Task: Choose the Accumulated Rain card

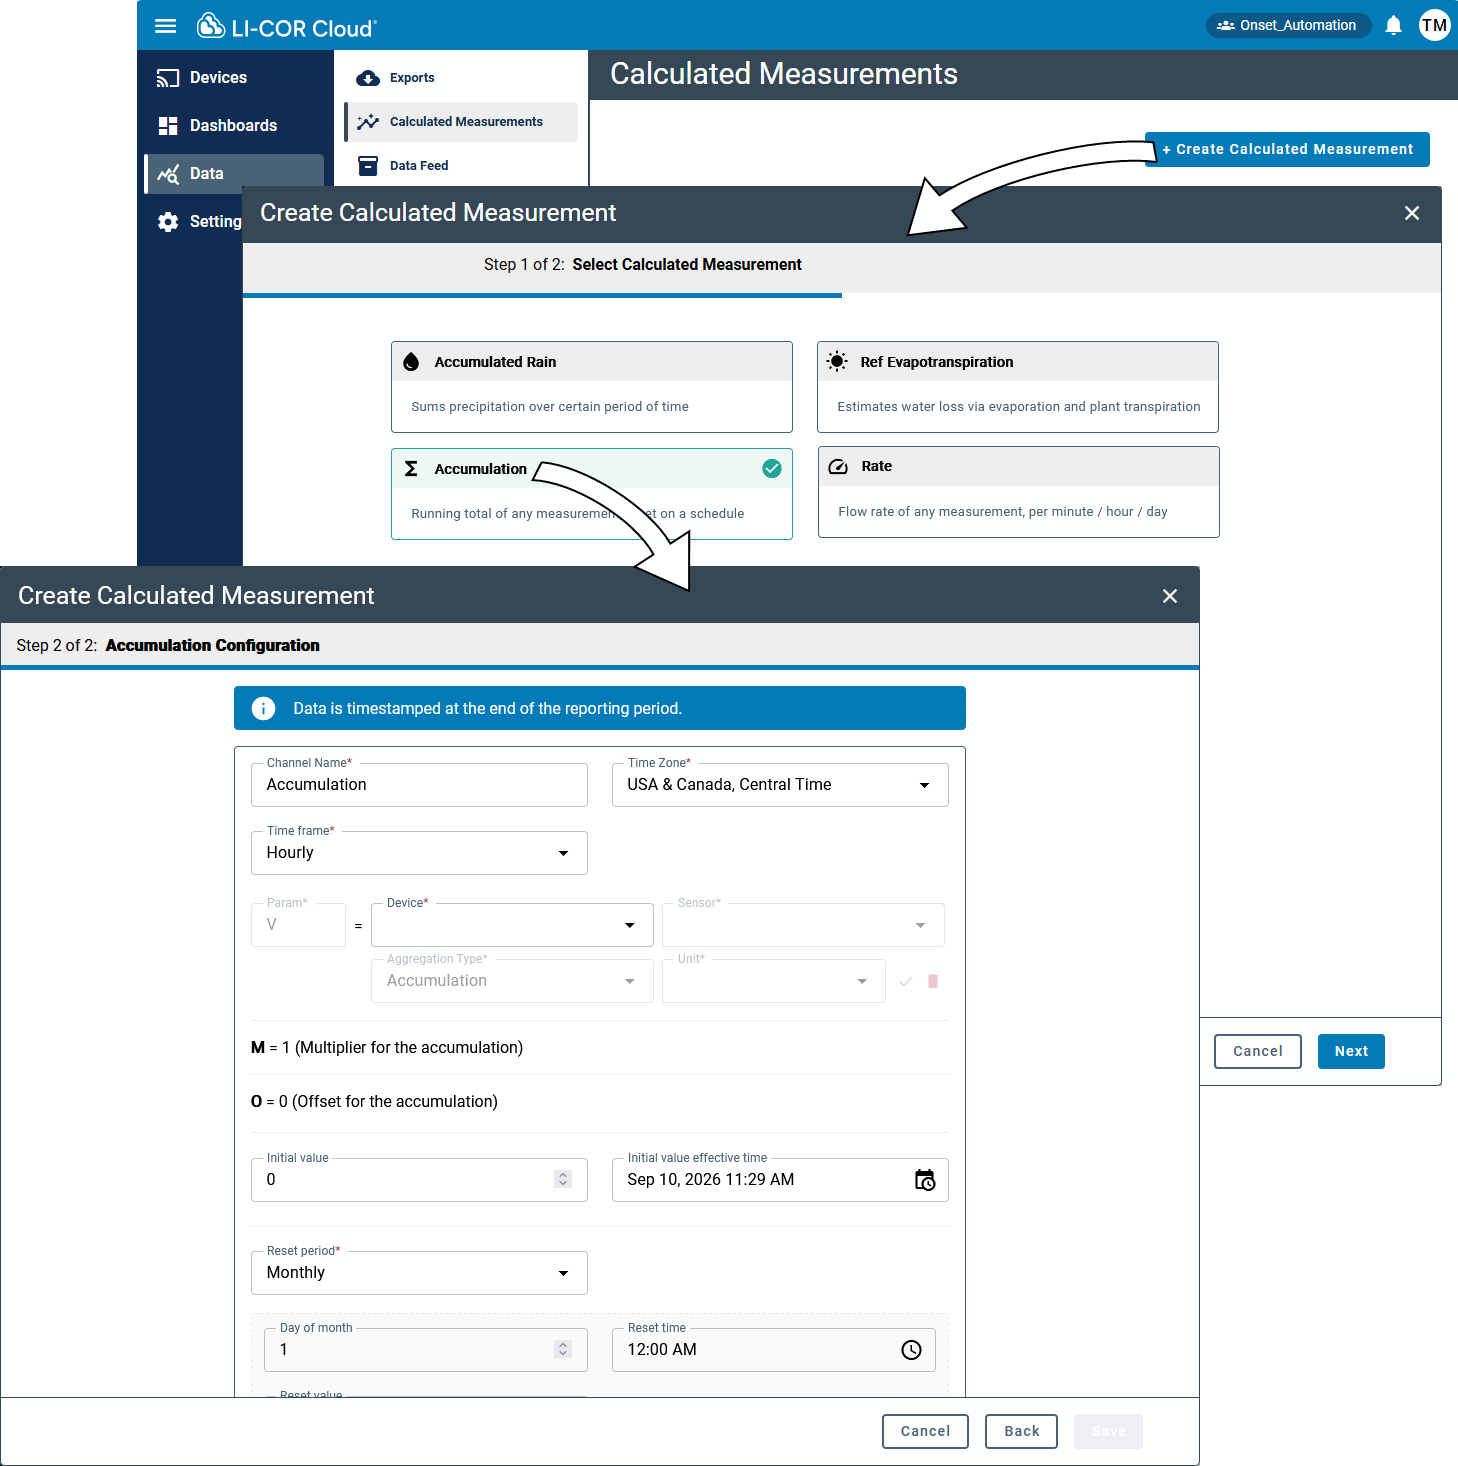Action: (592, 387)
